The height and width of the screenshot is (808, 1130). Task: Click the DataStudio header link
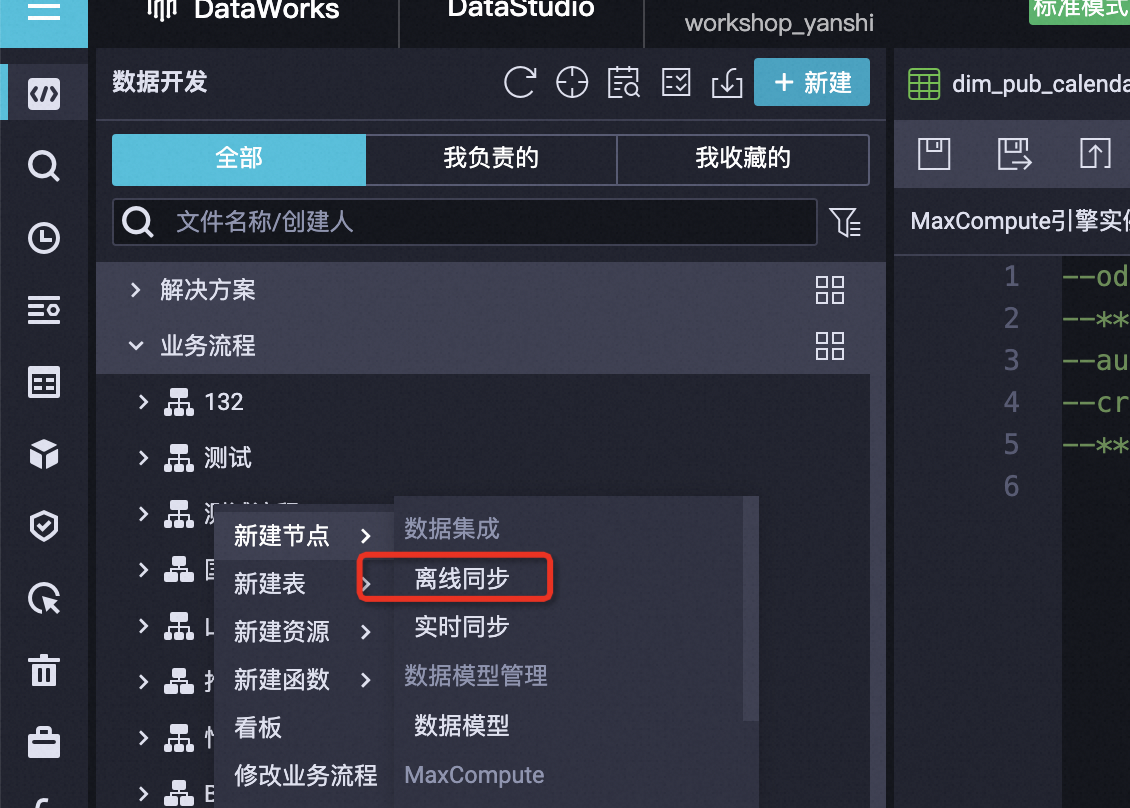point(520,9)
